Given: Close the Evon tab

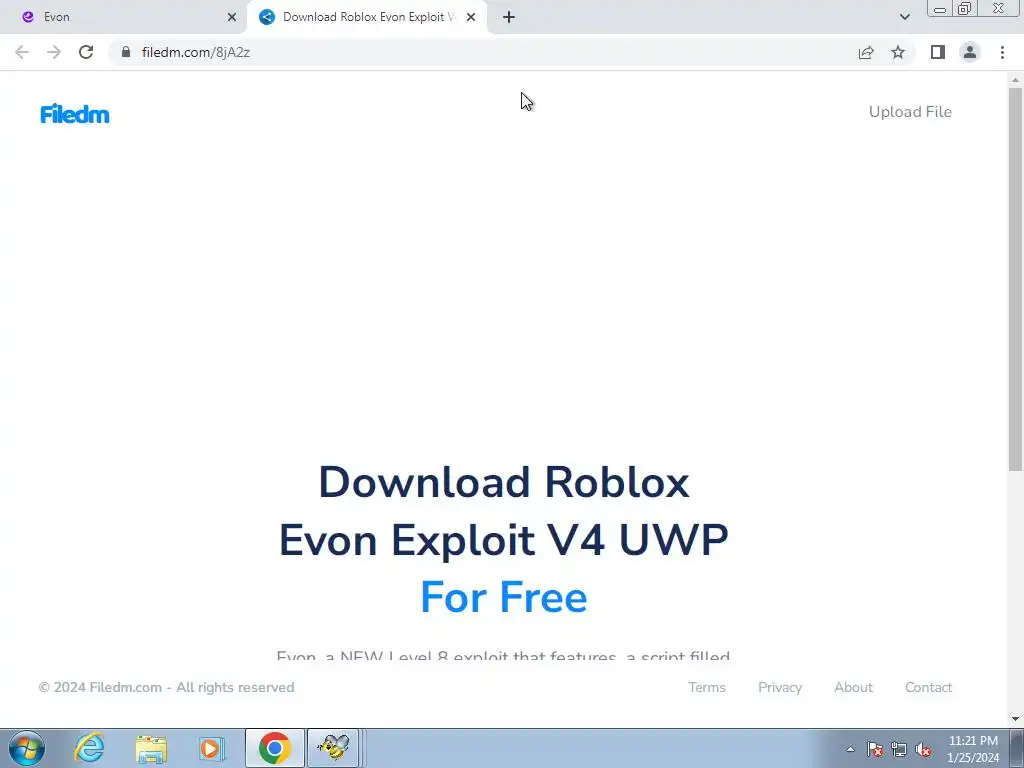Looking at the screenshot, I should [x=232, y=17].
